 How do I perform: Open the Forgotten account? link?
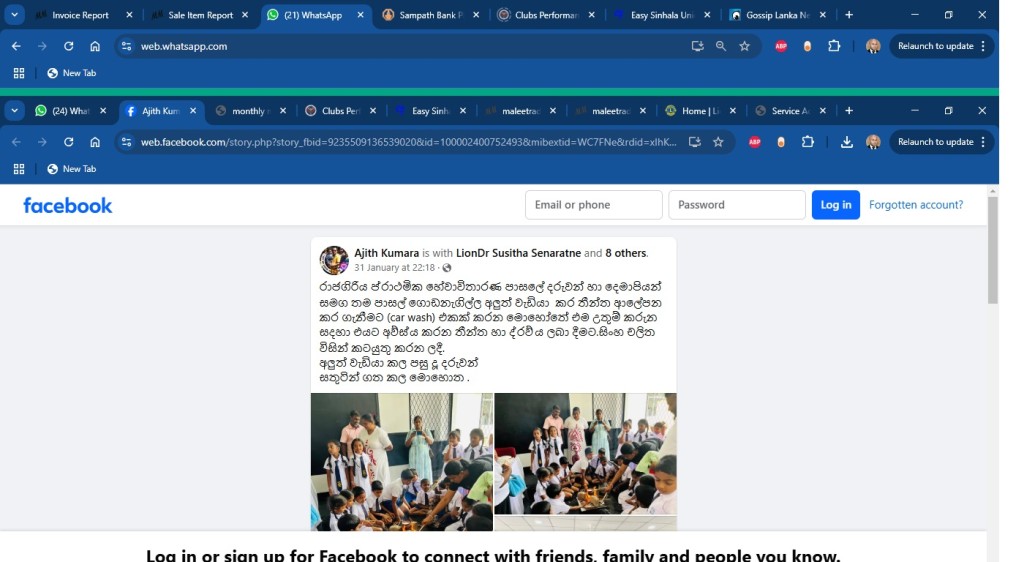click(x=916, y=205)
